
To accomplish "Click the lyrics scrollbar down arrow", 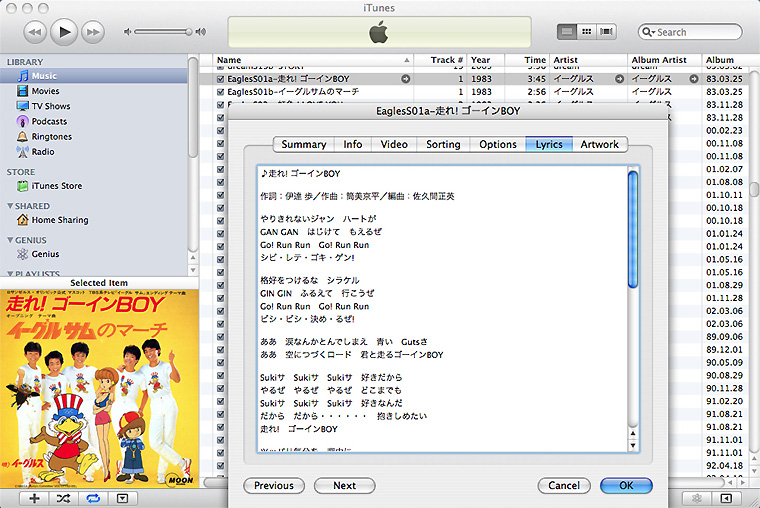I will [x=633, y=445].
